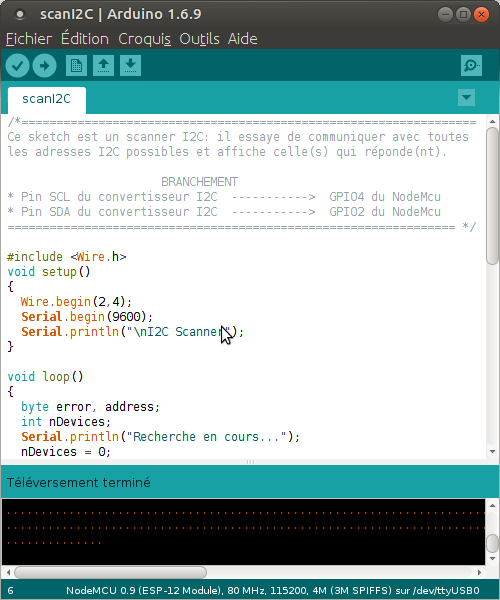Open the Outils menu
Screen dimensions: 500x600
point(199,39)
